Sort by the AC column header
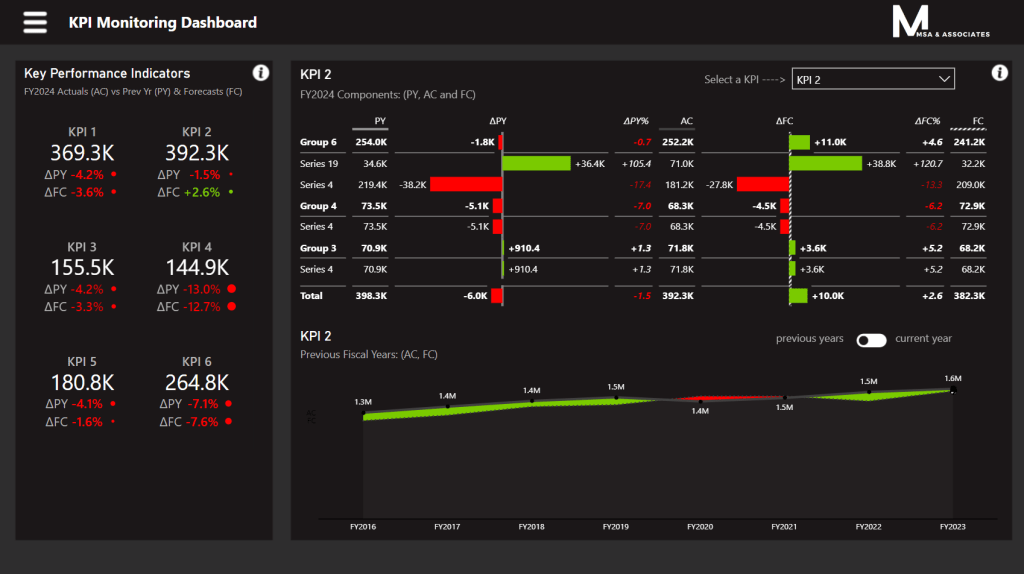 click(x=686, y=121)
